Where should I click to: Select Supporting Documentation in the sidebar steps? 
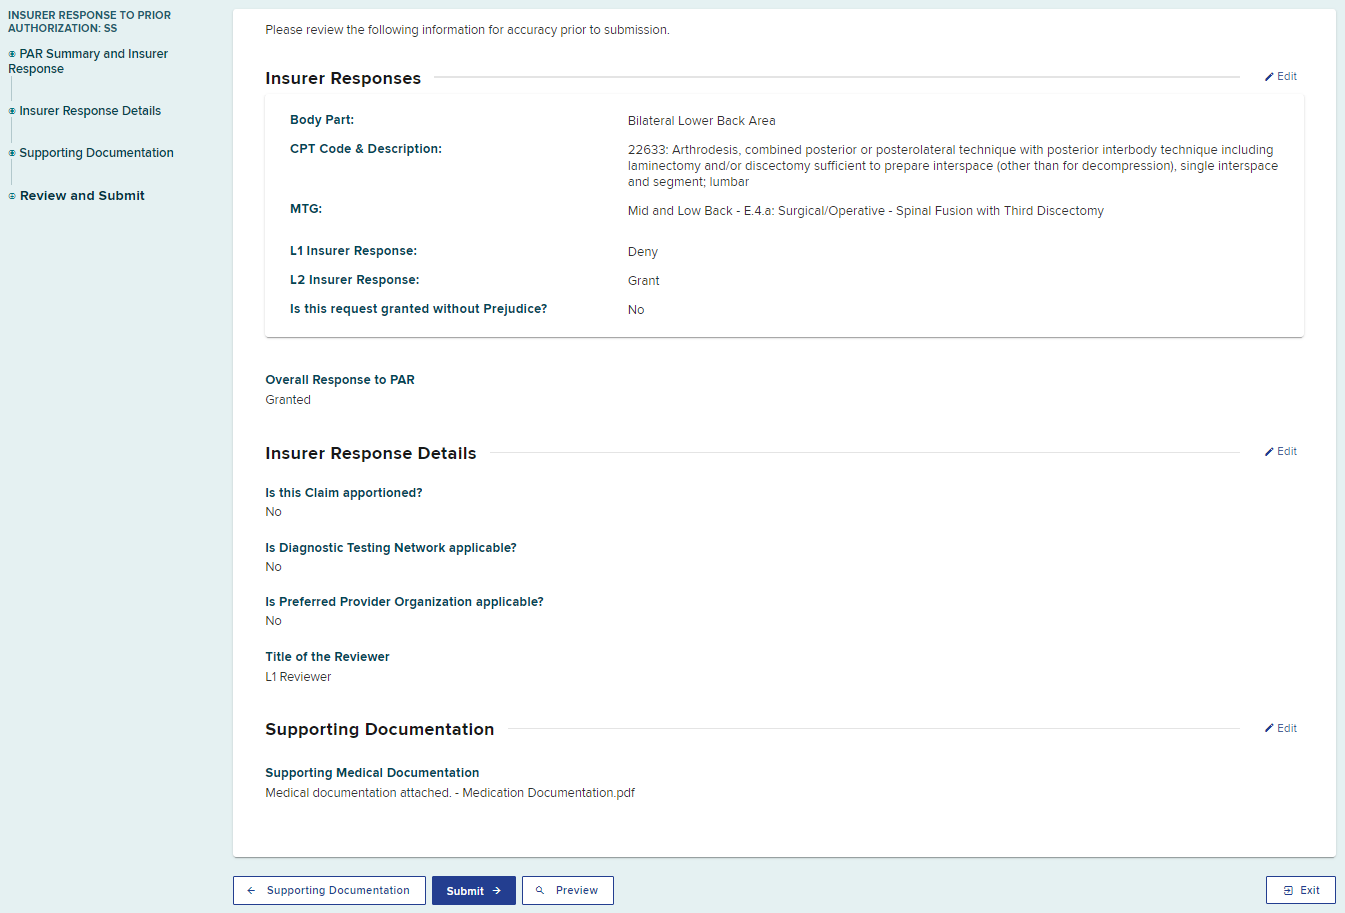(x=96, y=153)
